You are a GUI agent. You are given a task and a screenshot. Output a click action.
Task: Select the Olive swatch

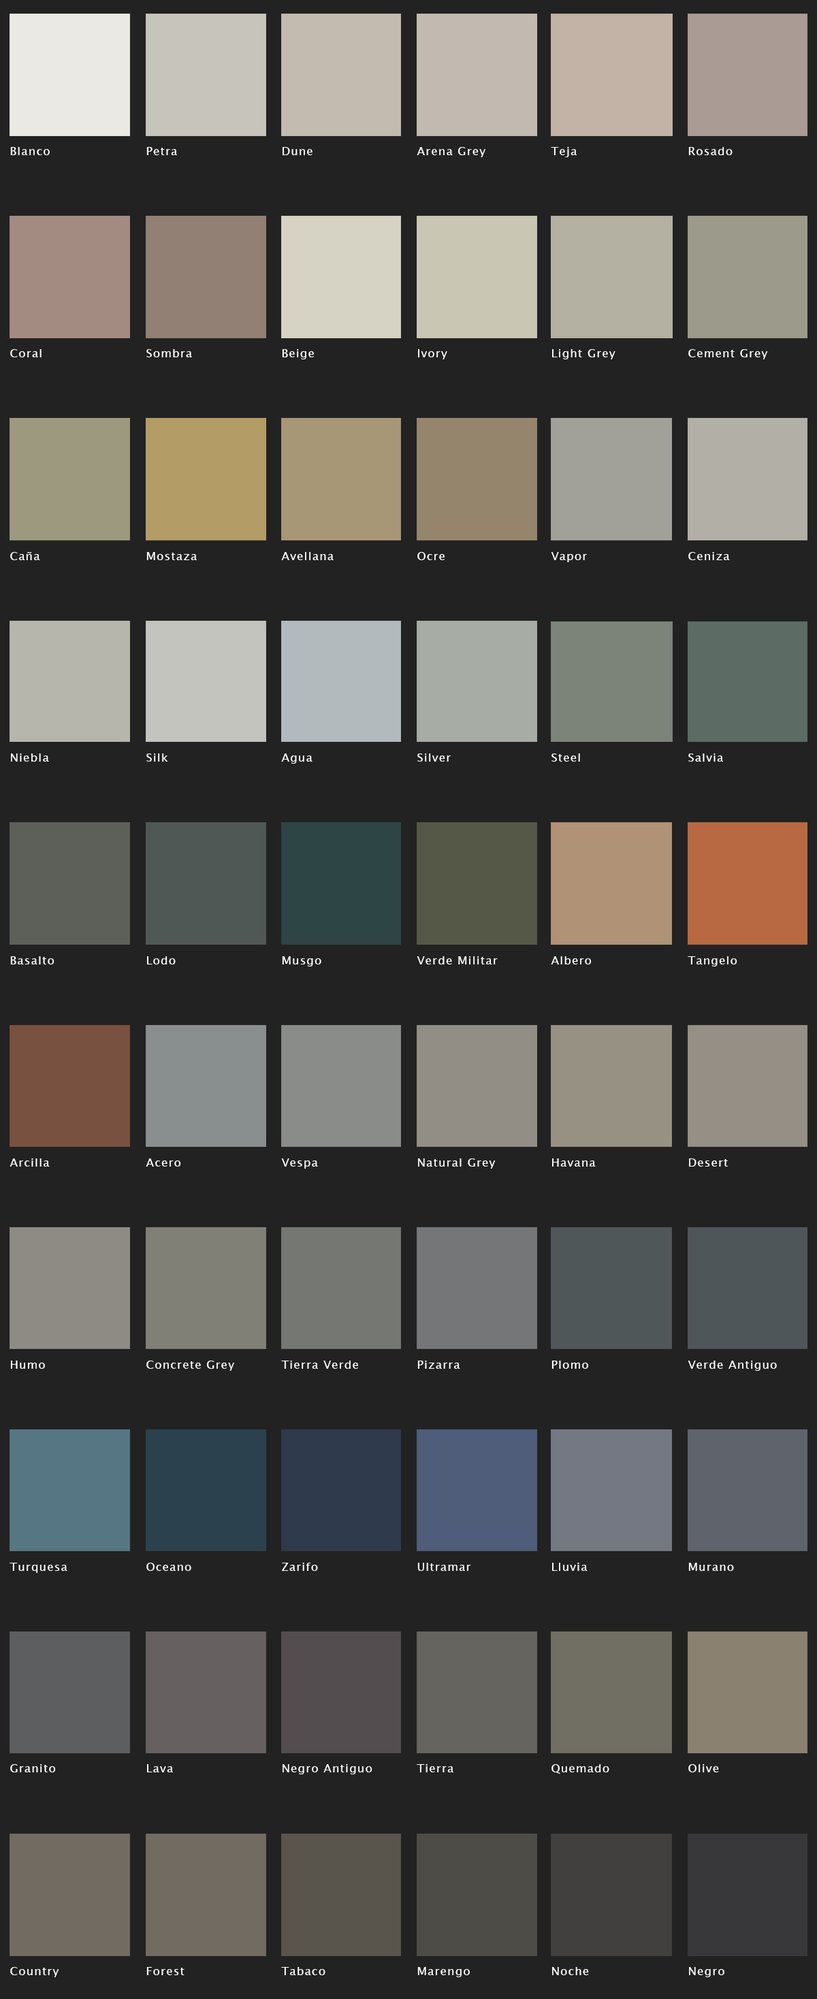tap(747, 1692)
